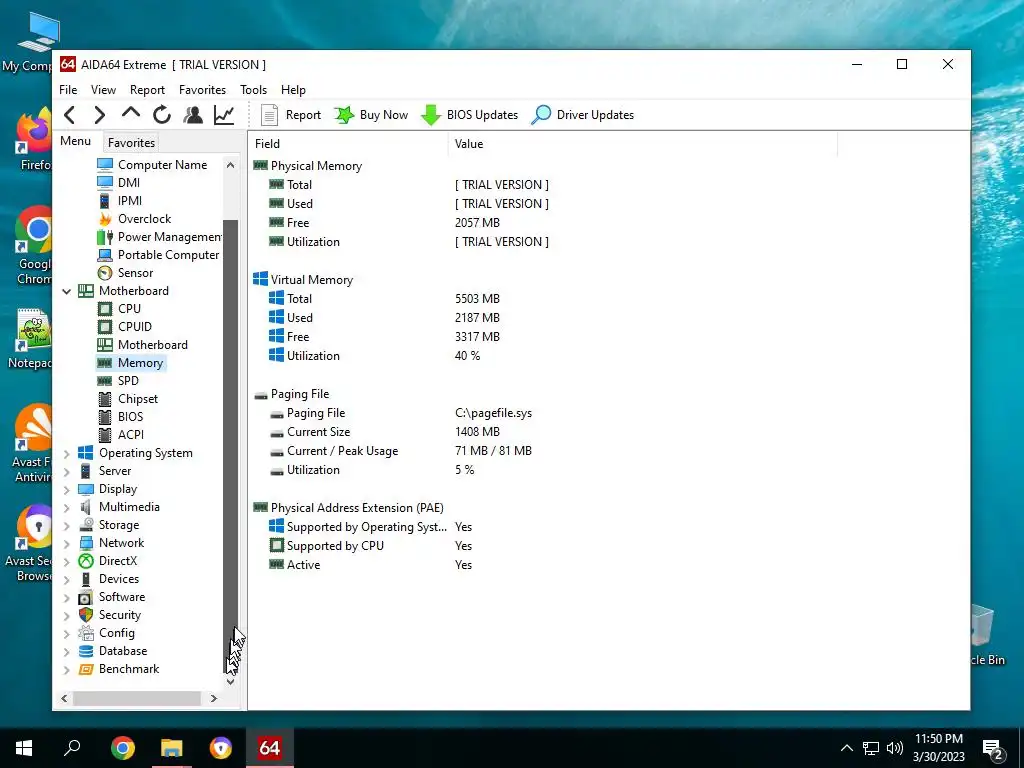The image size is (1024, 768).
Task: Open the Tools menu
Action: pos(253,89)
